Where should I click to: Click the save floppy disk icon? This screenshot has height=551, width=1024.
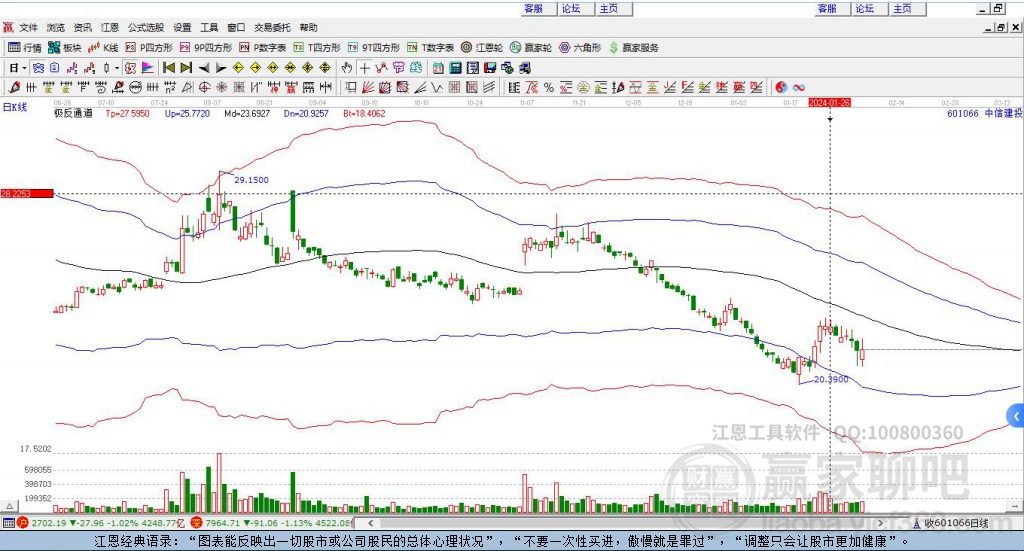[x=490, y=68]
